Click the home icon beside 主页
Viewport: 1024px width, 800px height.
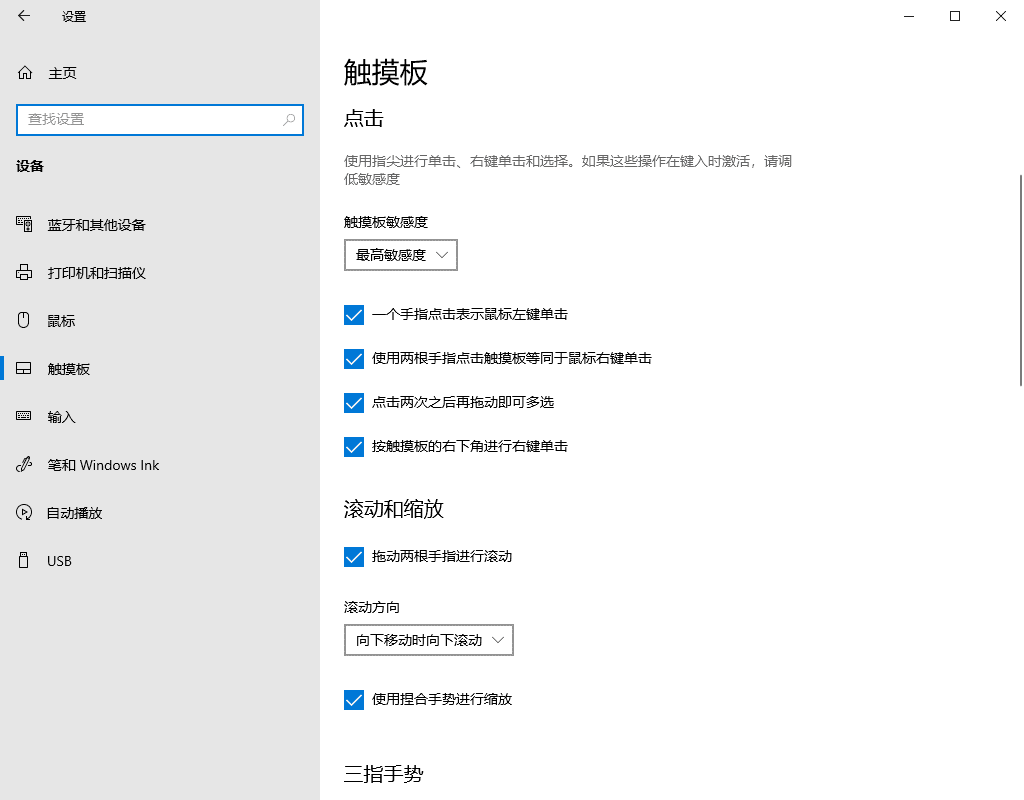coord(25,72)
